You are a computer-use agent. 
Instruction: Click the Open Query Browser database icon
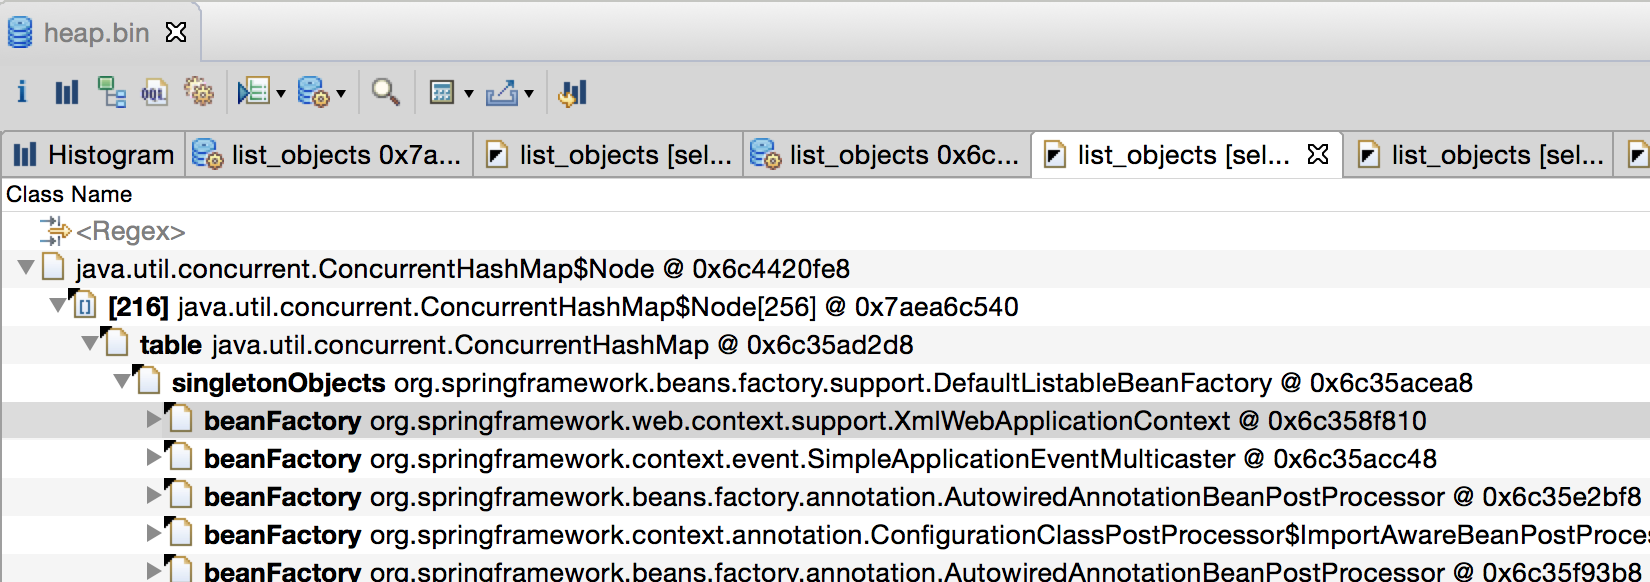coord(313,93)
